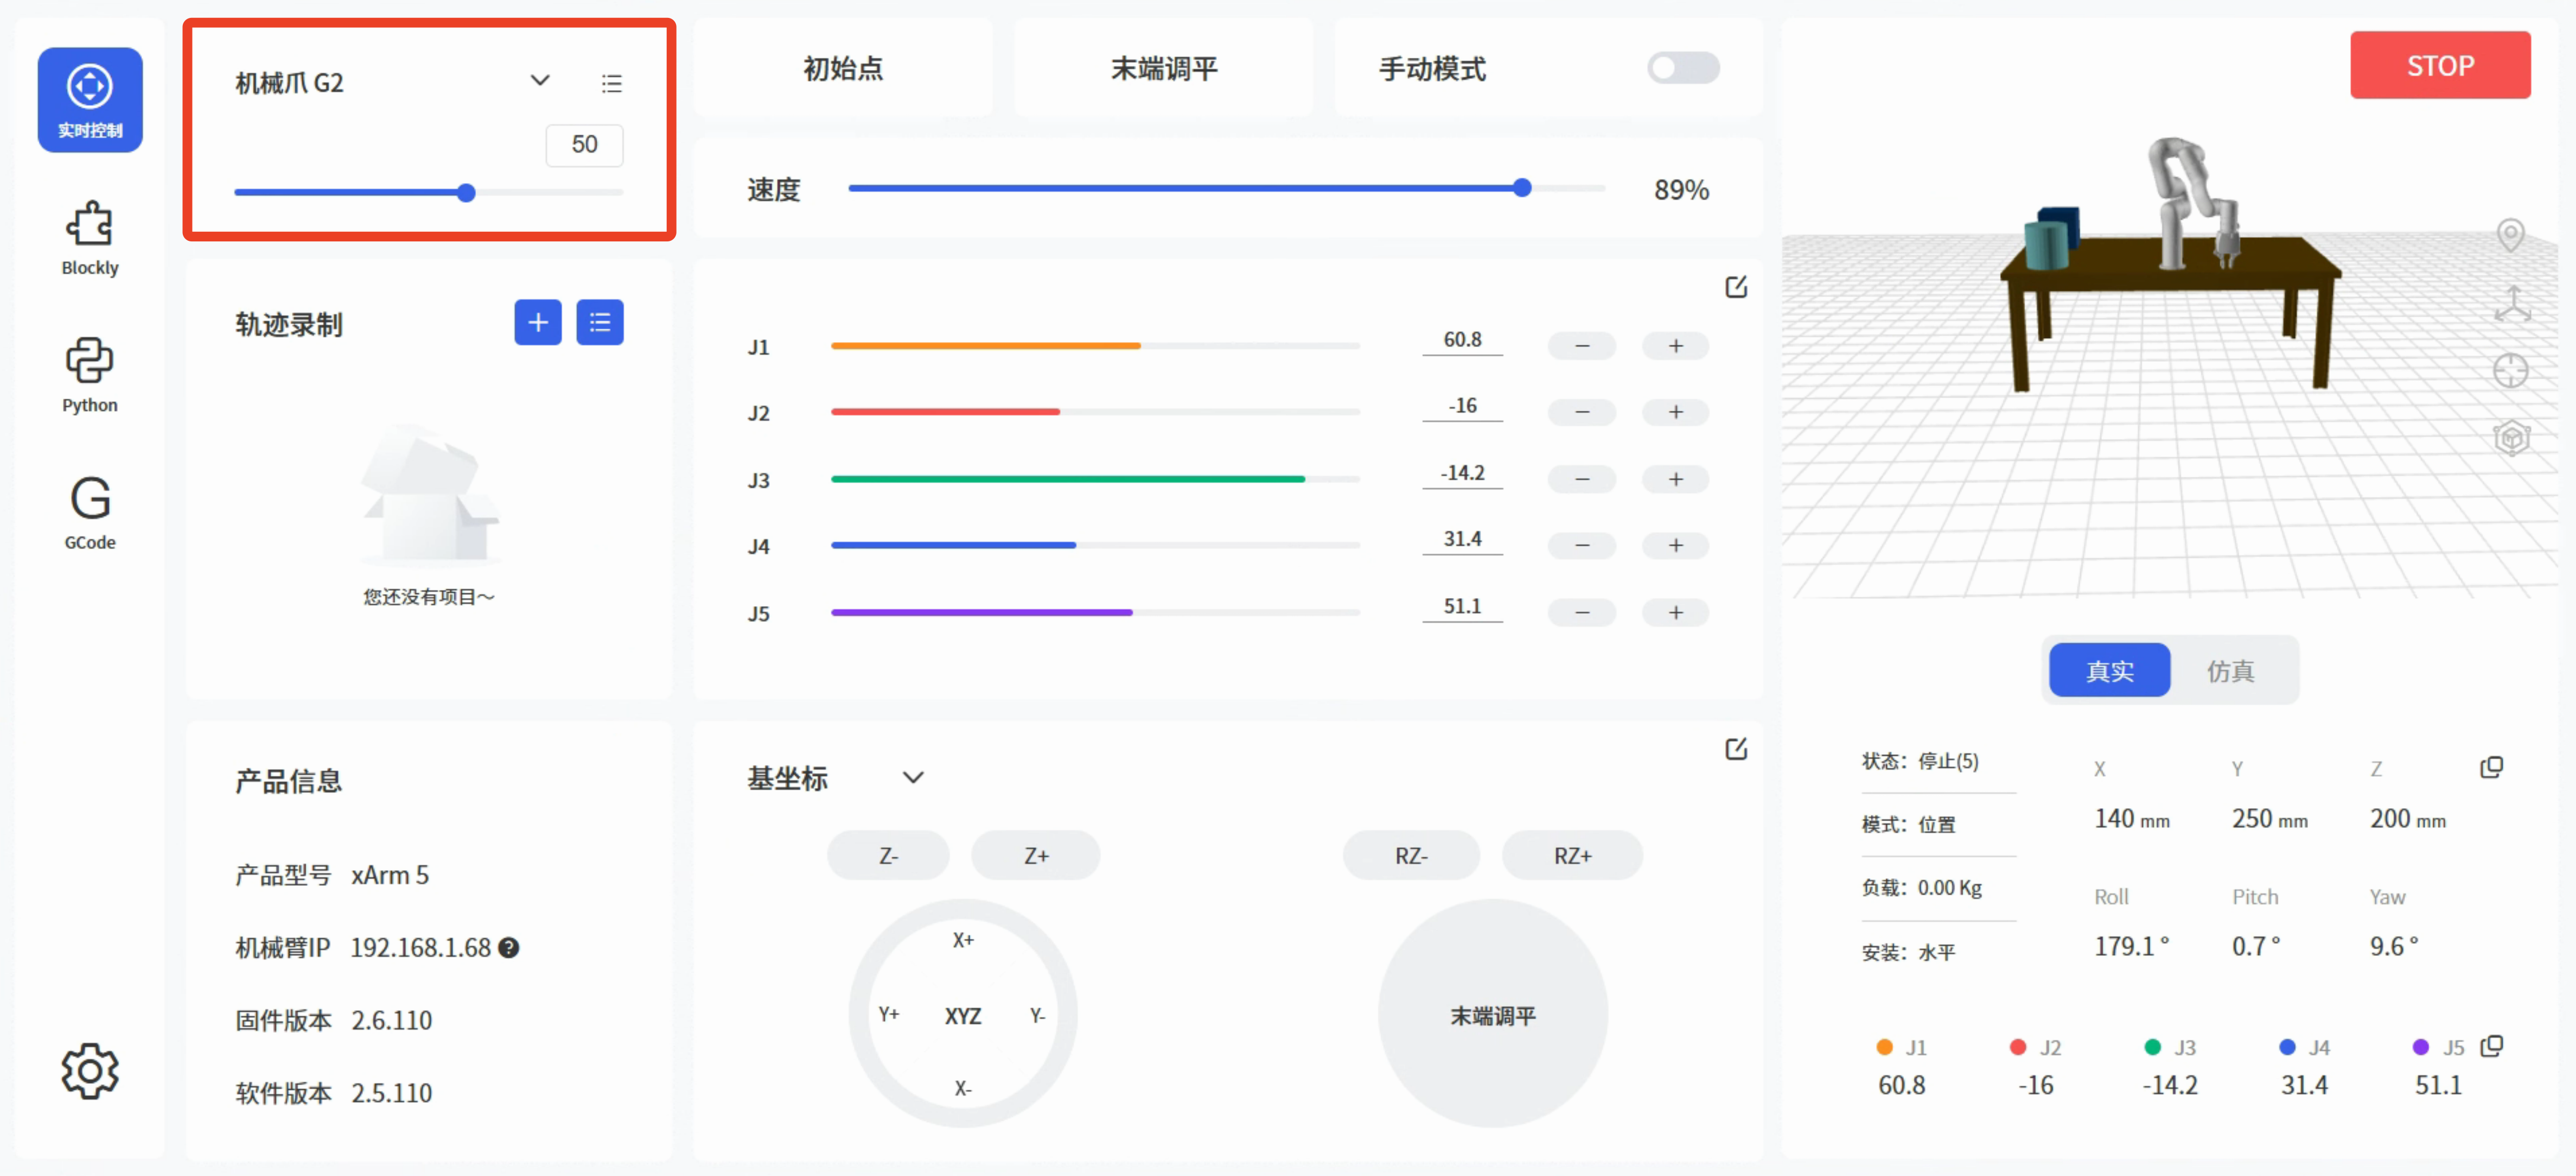The width and height of the screenshot is (2576, 1176).
Task: Increase J1 with its plus stepper
Action: [1676, 345]
